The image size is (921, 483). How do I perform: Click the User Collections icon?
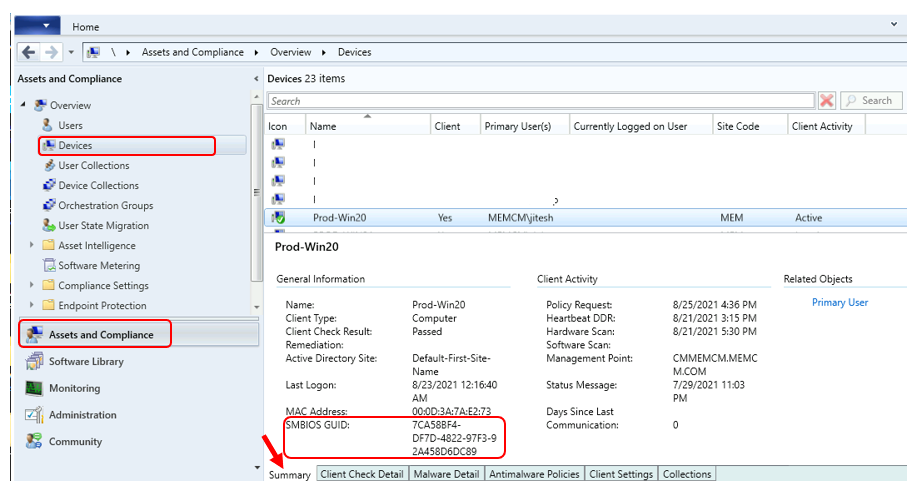49,165
